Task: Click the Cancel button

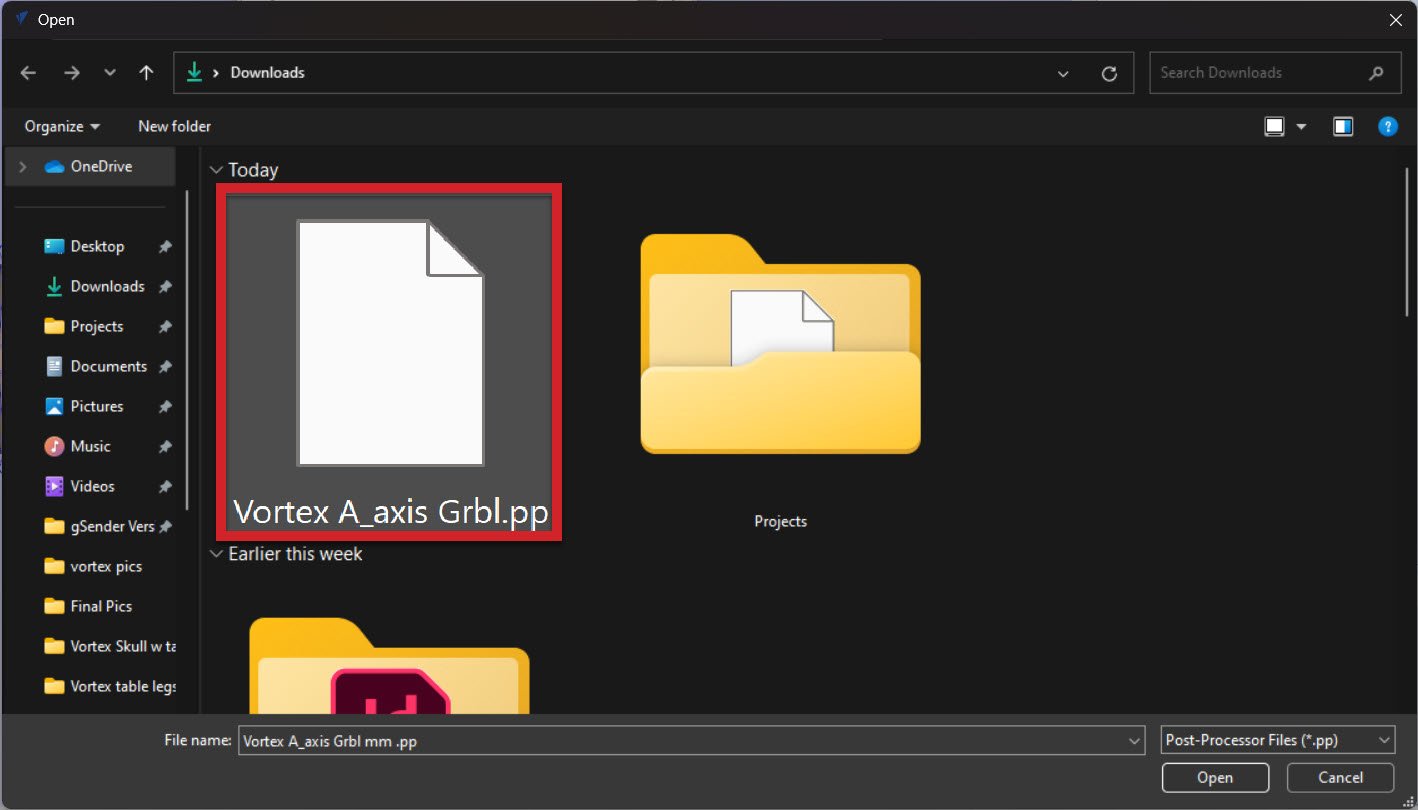Action: [1340, 778]
